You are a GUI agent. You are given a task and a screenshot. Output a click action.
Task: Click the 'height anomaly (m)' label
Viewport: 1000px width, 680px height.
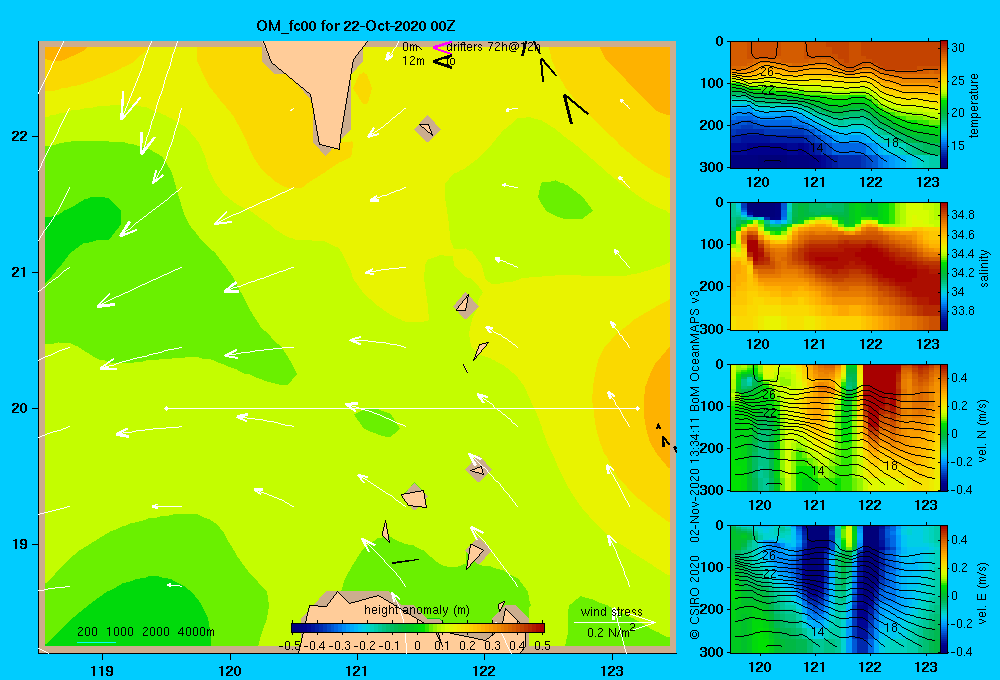[x=417, y=610]
